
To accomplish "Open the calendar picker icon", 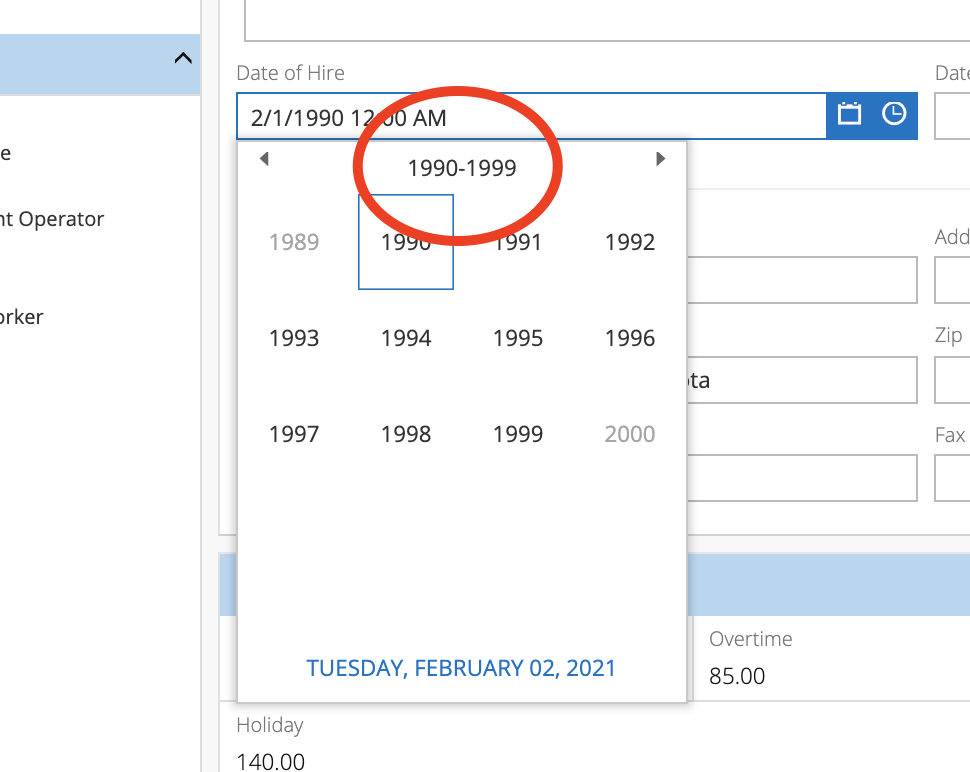I will pyautogui.click(x=849, y=114).
